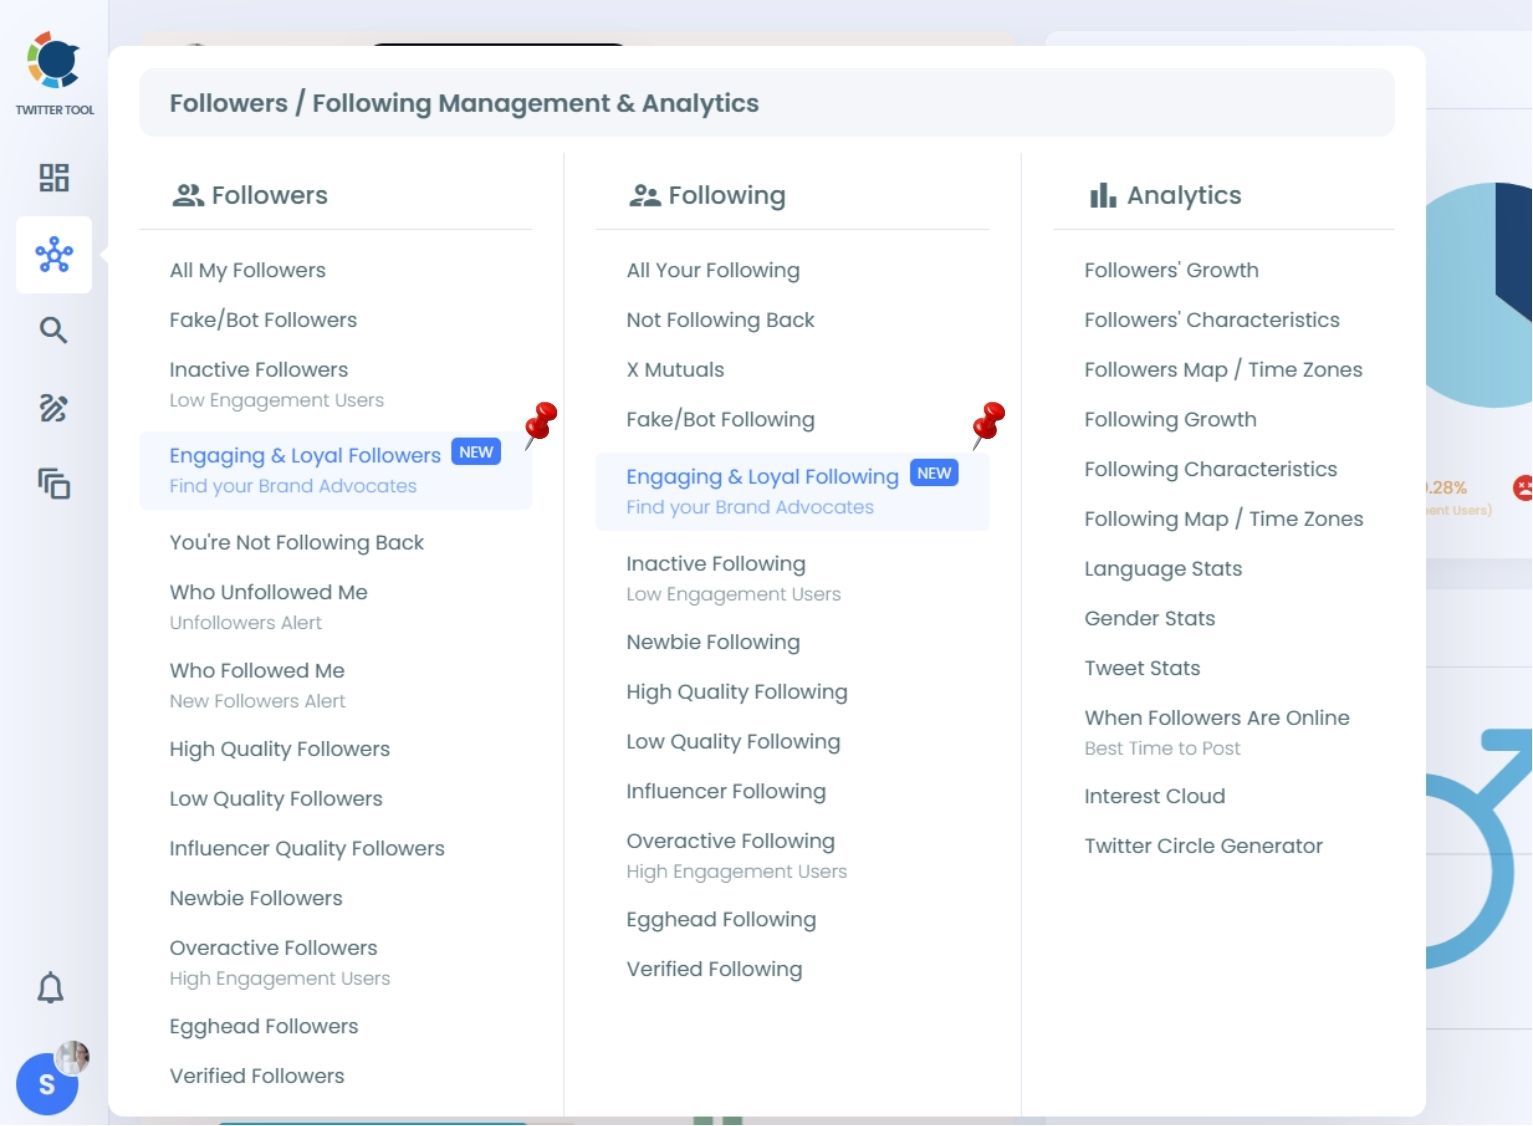
Task: View X Mutuals list
Action: (x=675, y=370)
